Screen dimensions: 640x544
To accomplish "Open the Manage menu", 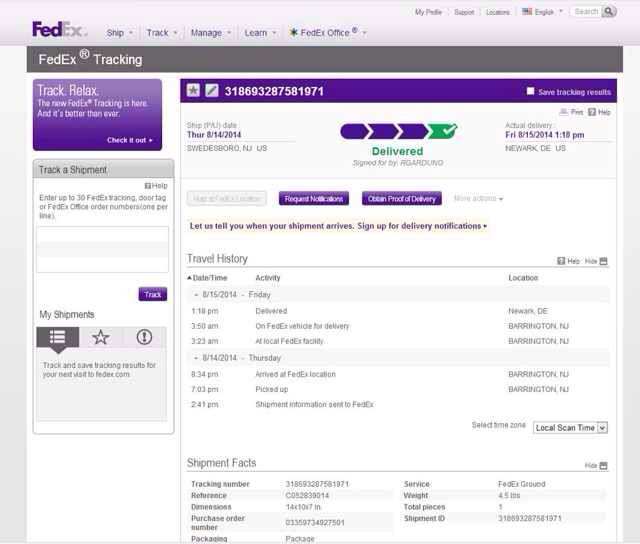I will tap(210, 33).
